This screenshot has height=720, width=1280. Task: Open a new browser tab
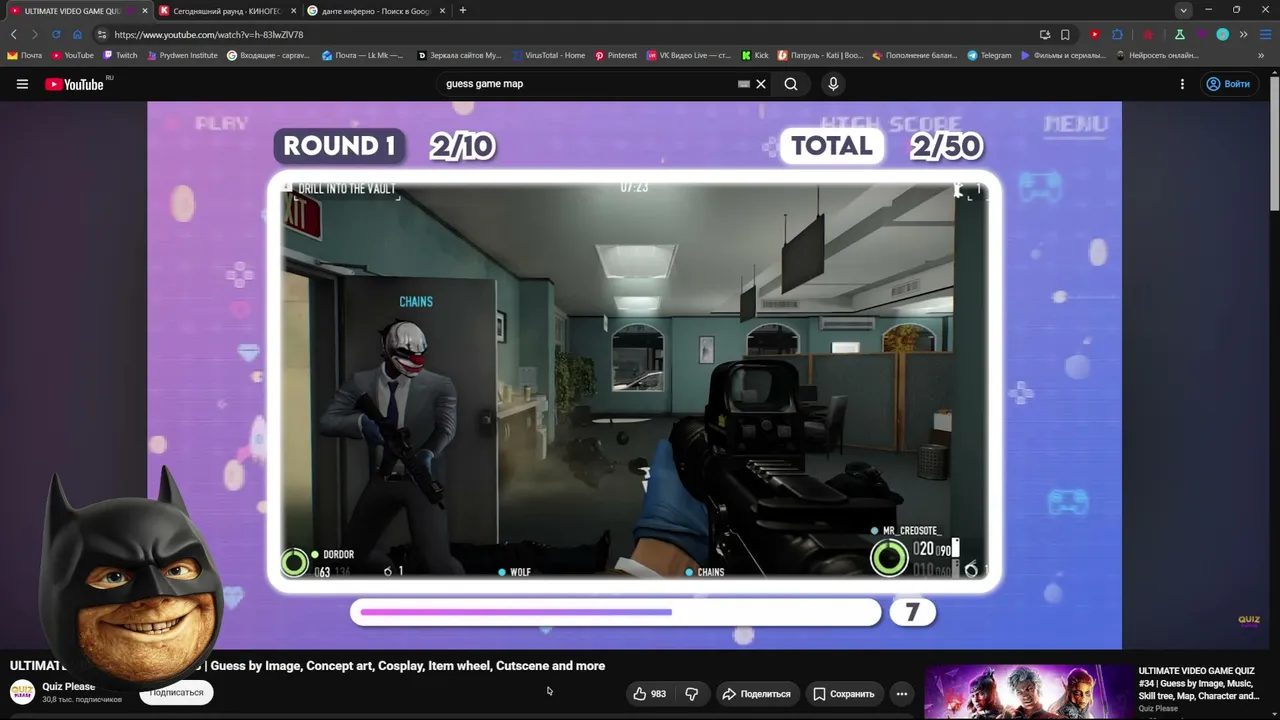pos(462,11)
